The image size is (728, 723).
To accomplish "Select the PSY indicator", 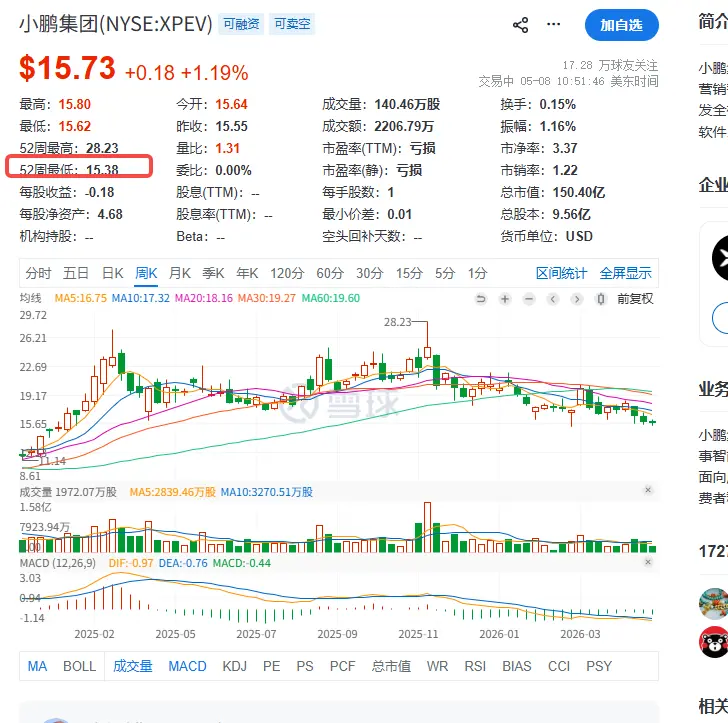I will [599, 666].
